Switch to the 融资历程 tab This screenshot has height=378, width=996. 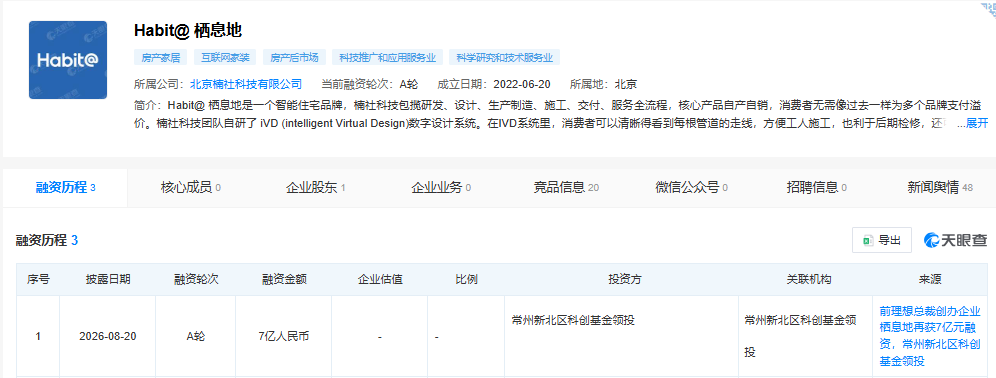point(65,187)
